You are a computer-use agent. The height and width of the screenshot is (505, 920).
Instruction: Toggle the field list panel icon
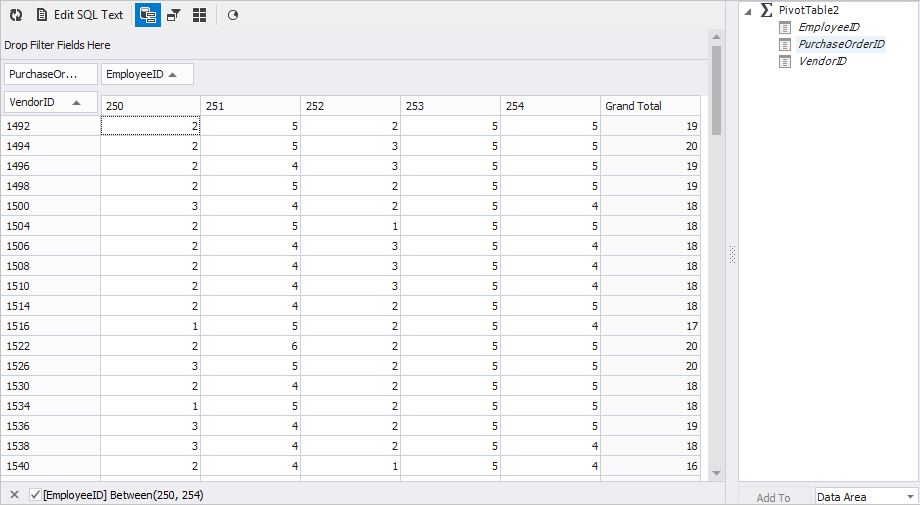(x=148, y=15)
